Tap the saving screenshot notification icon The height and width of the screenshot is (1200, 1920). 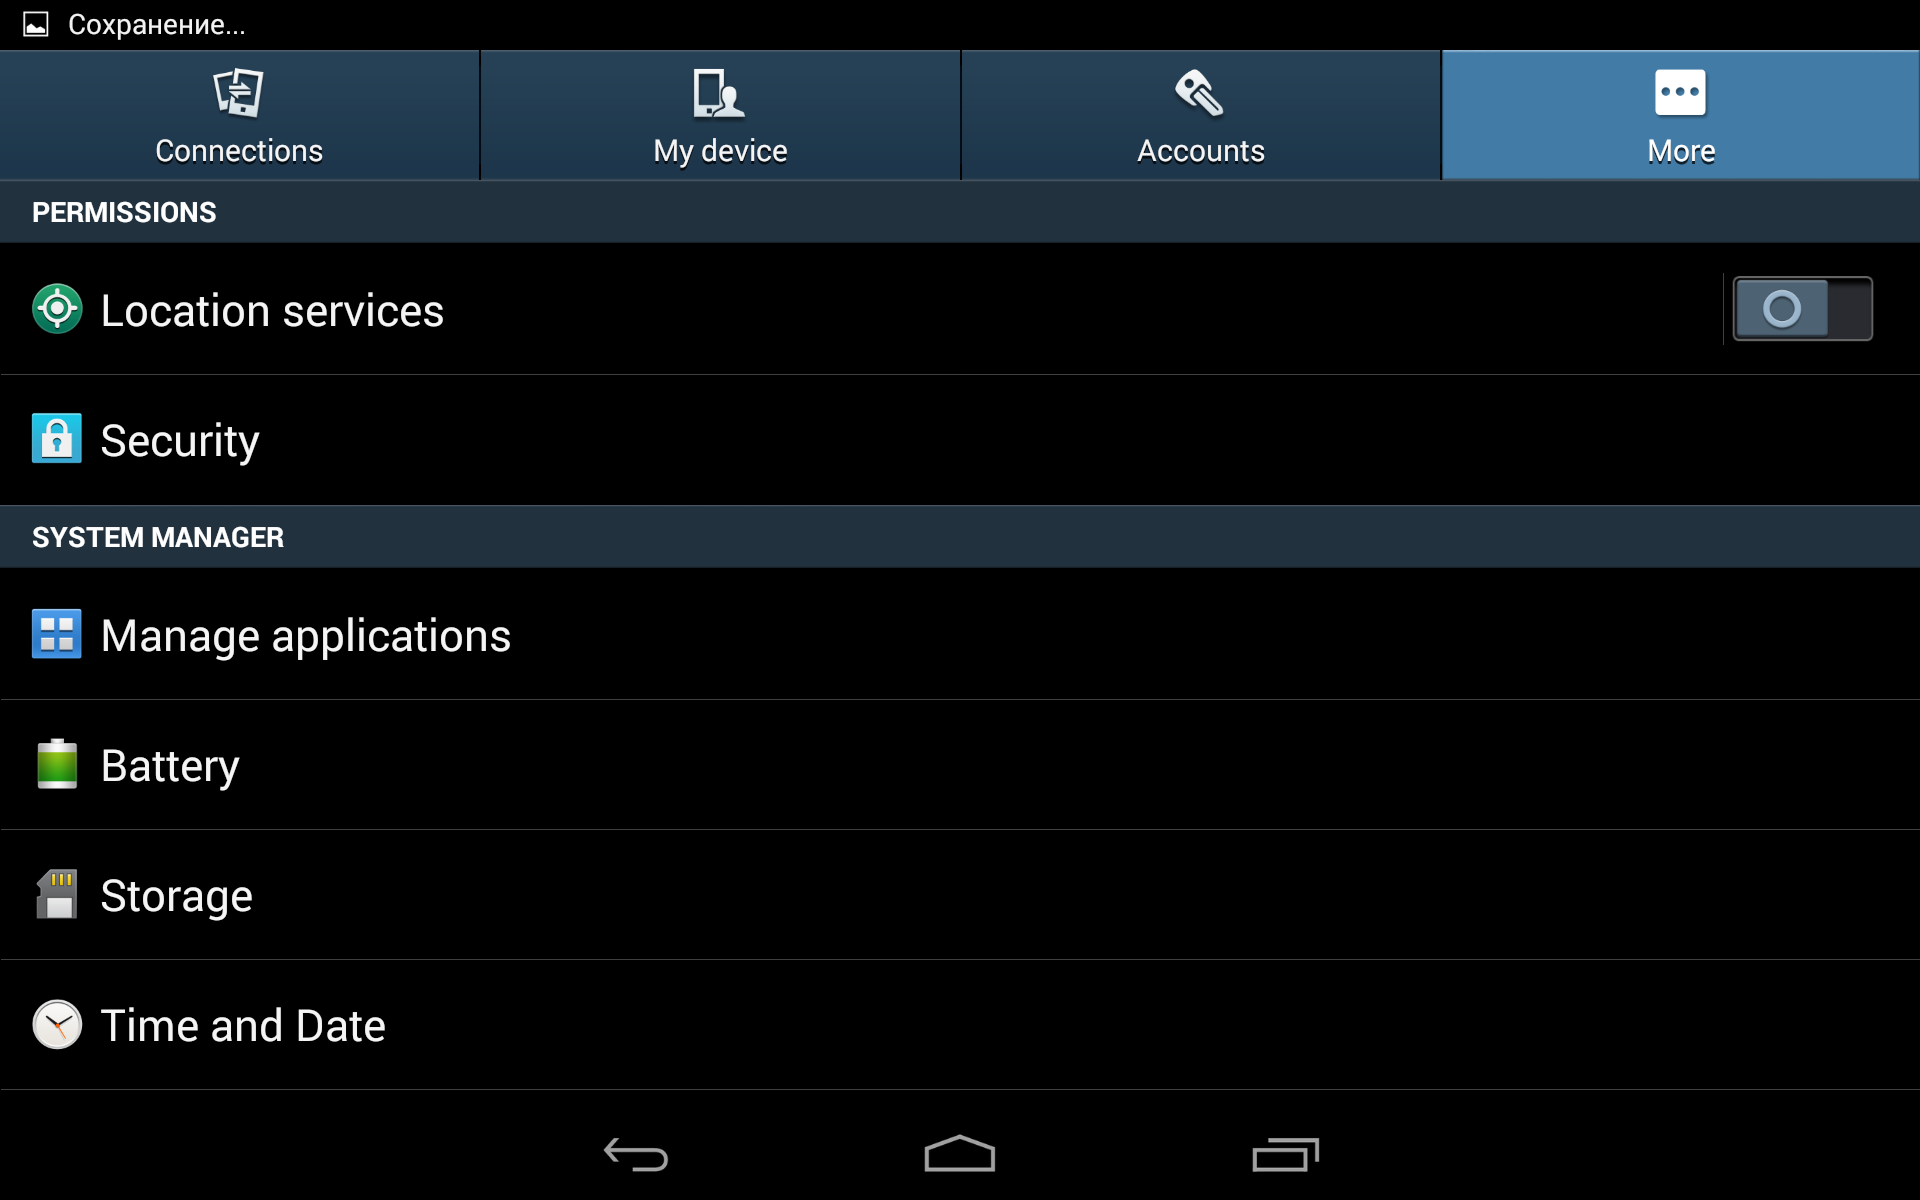coord(36,24)
